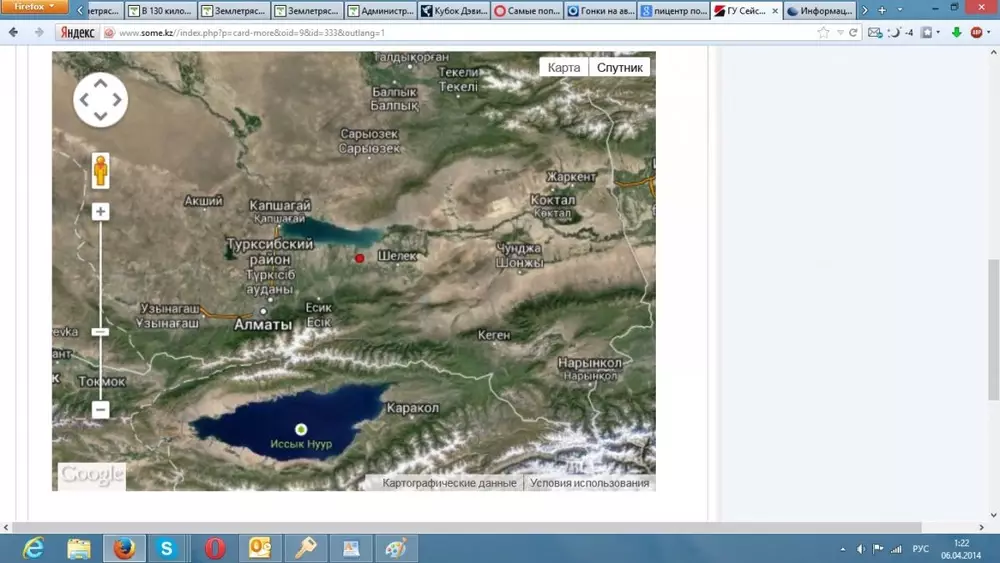Screen dimensions: 1000x563
Task: Bookmark this page with the star icon
Action: pyautogui.click(x=823, y=32)
